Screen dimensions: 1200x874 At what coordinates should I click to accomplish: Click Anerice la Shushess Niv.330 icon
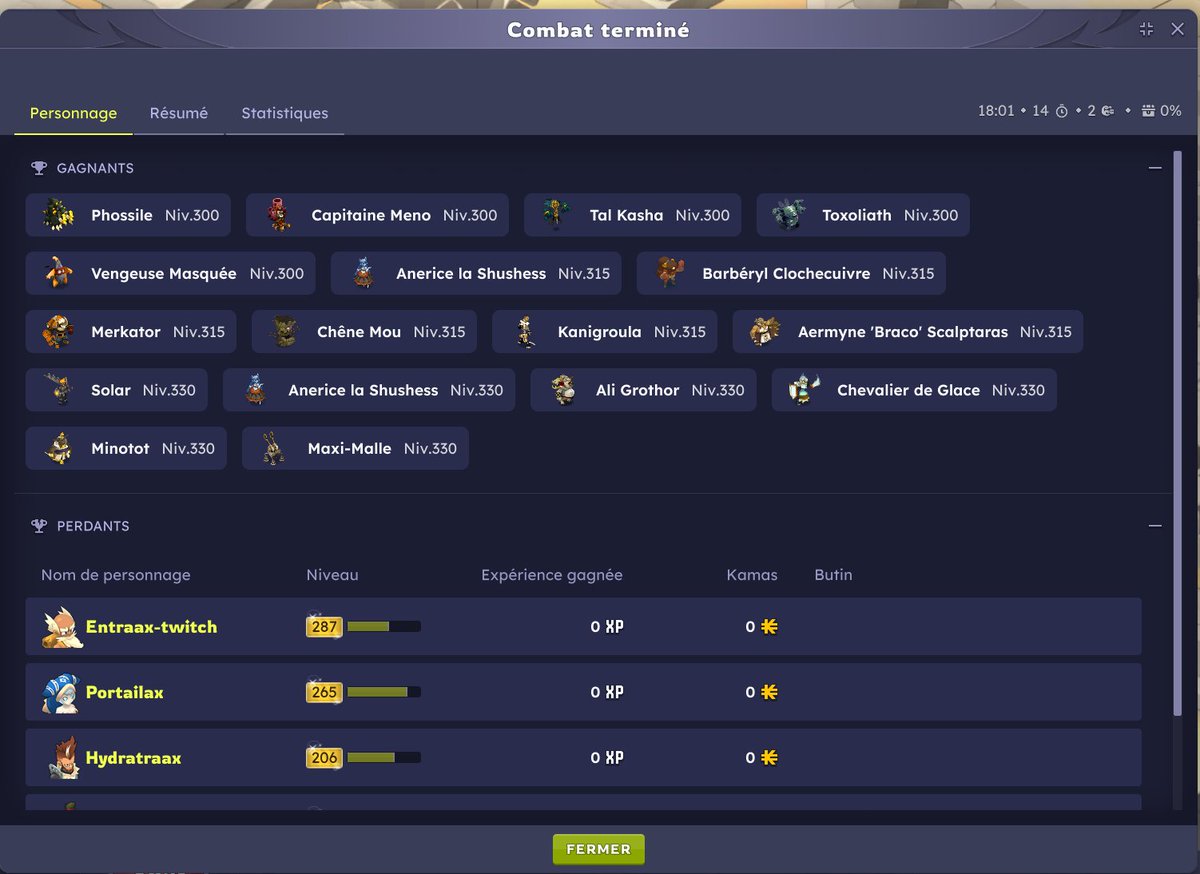click(x=256, y=390)
